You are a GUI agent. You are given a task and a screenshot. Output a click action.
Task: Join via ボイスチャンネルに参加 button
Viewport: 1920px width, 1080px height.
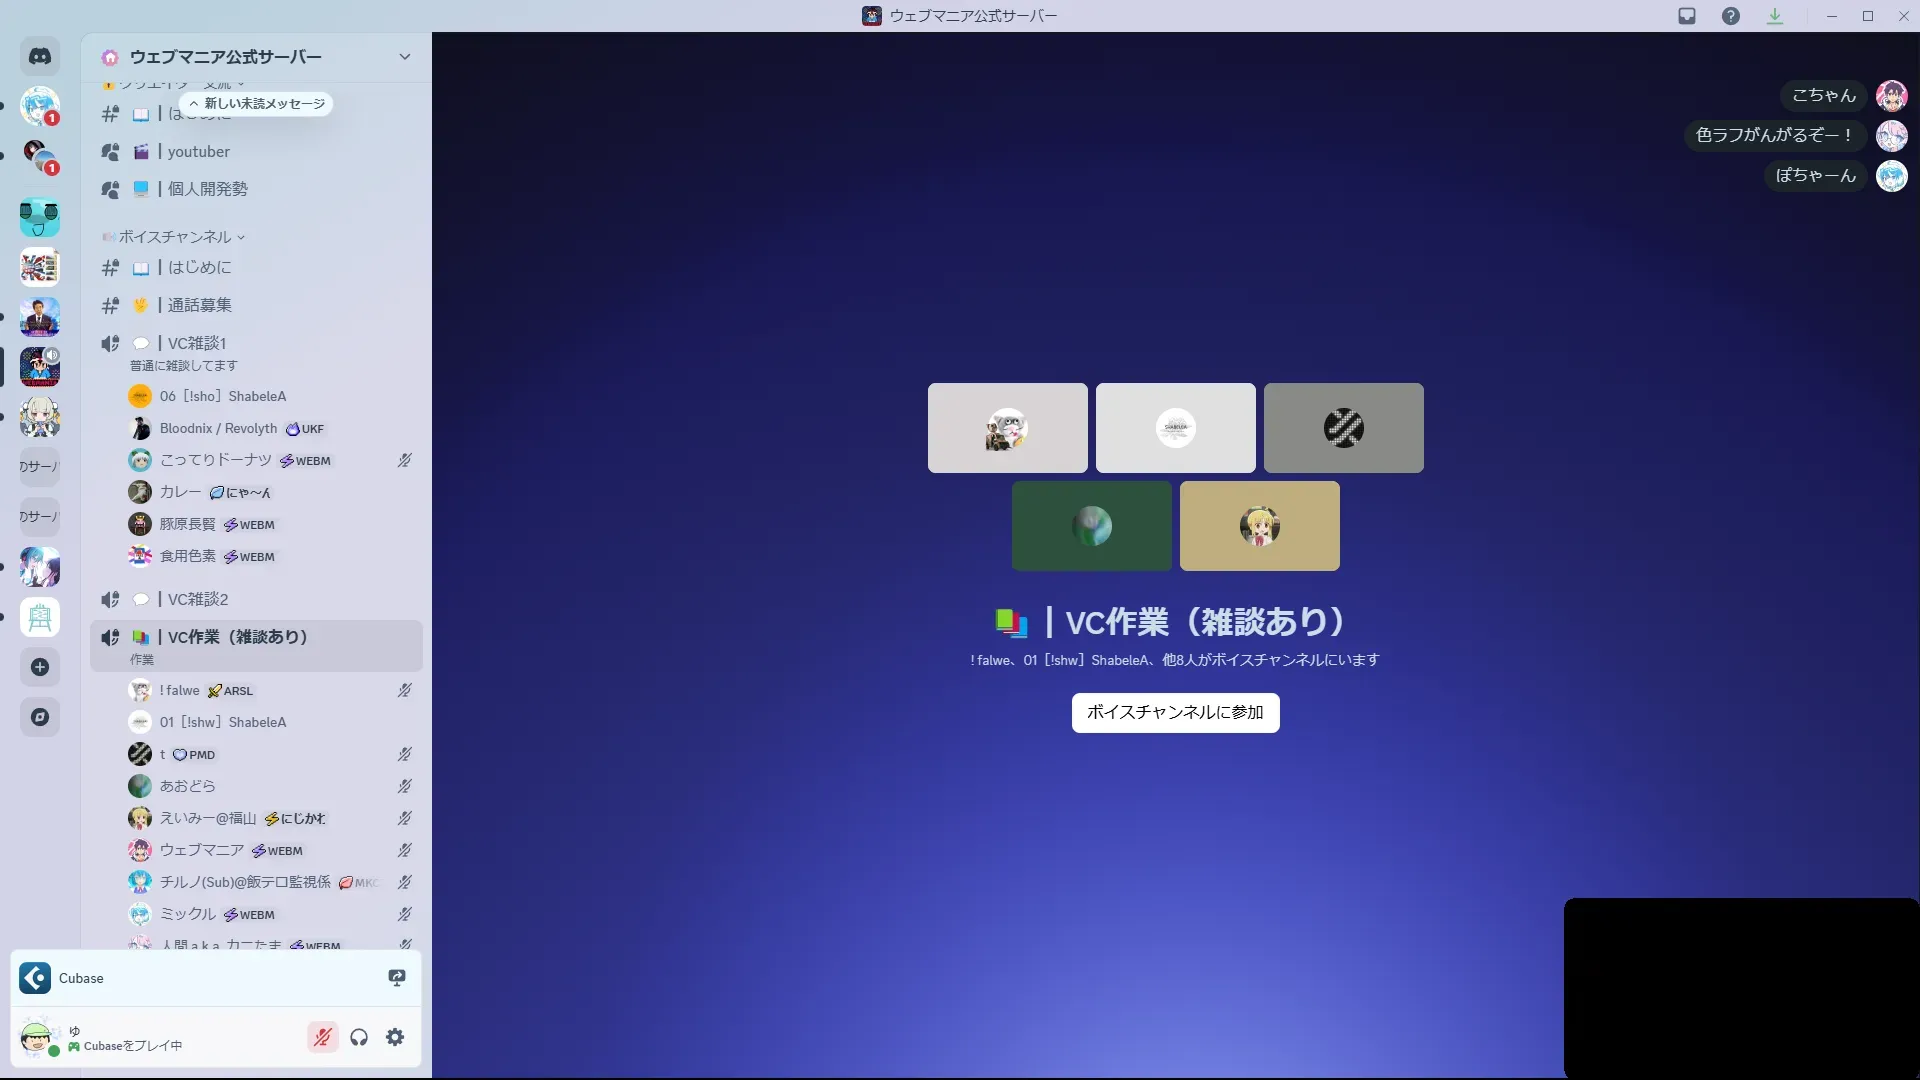[x=1175, y=712]
